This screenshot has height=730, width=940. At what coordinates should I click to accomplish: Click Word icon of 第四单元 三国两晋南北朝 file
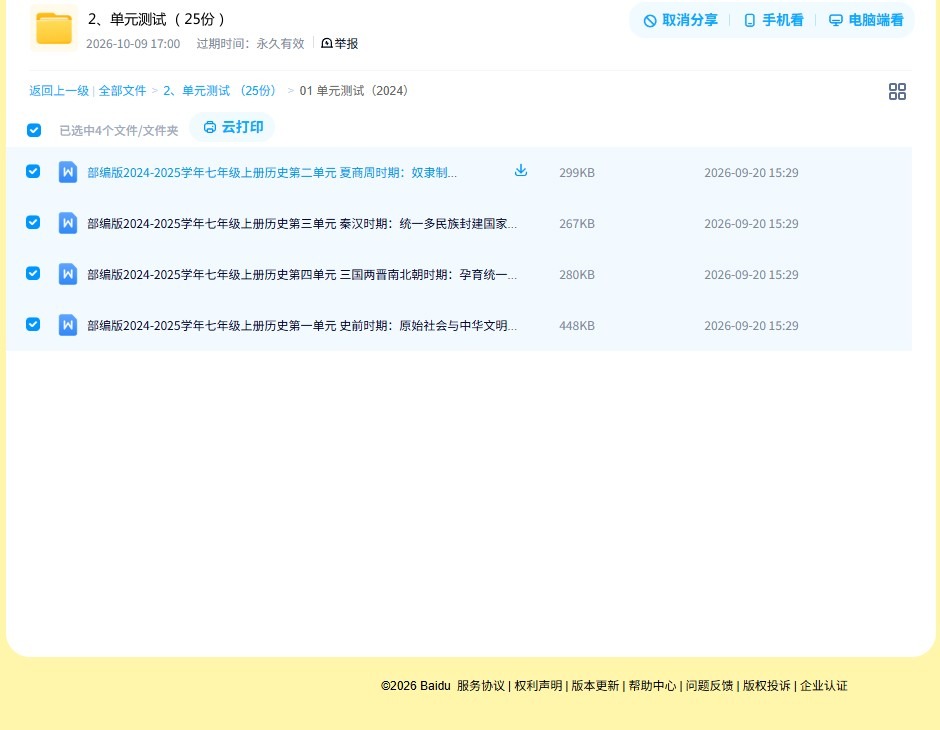point(68,274)
